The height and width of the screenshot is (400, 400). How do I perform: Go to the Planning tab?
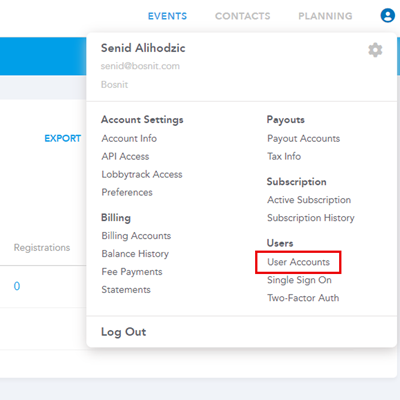[x=325, y=16]
